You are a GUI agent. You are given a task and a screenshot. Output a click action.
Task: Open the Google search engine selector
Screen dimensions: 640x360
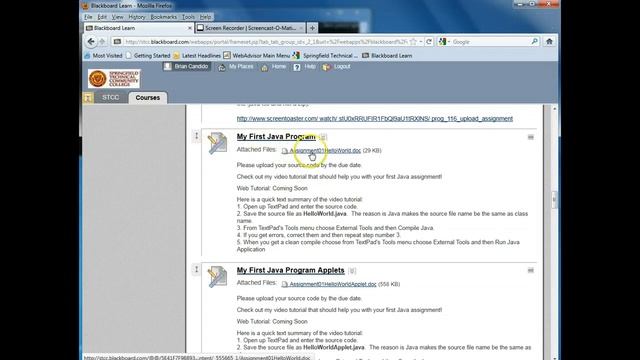(x=444, y=42)
